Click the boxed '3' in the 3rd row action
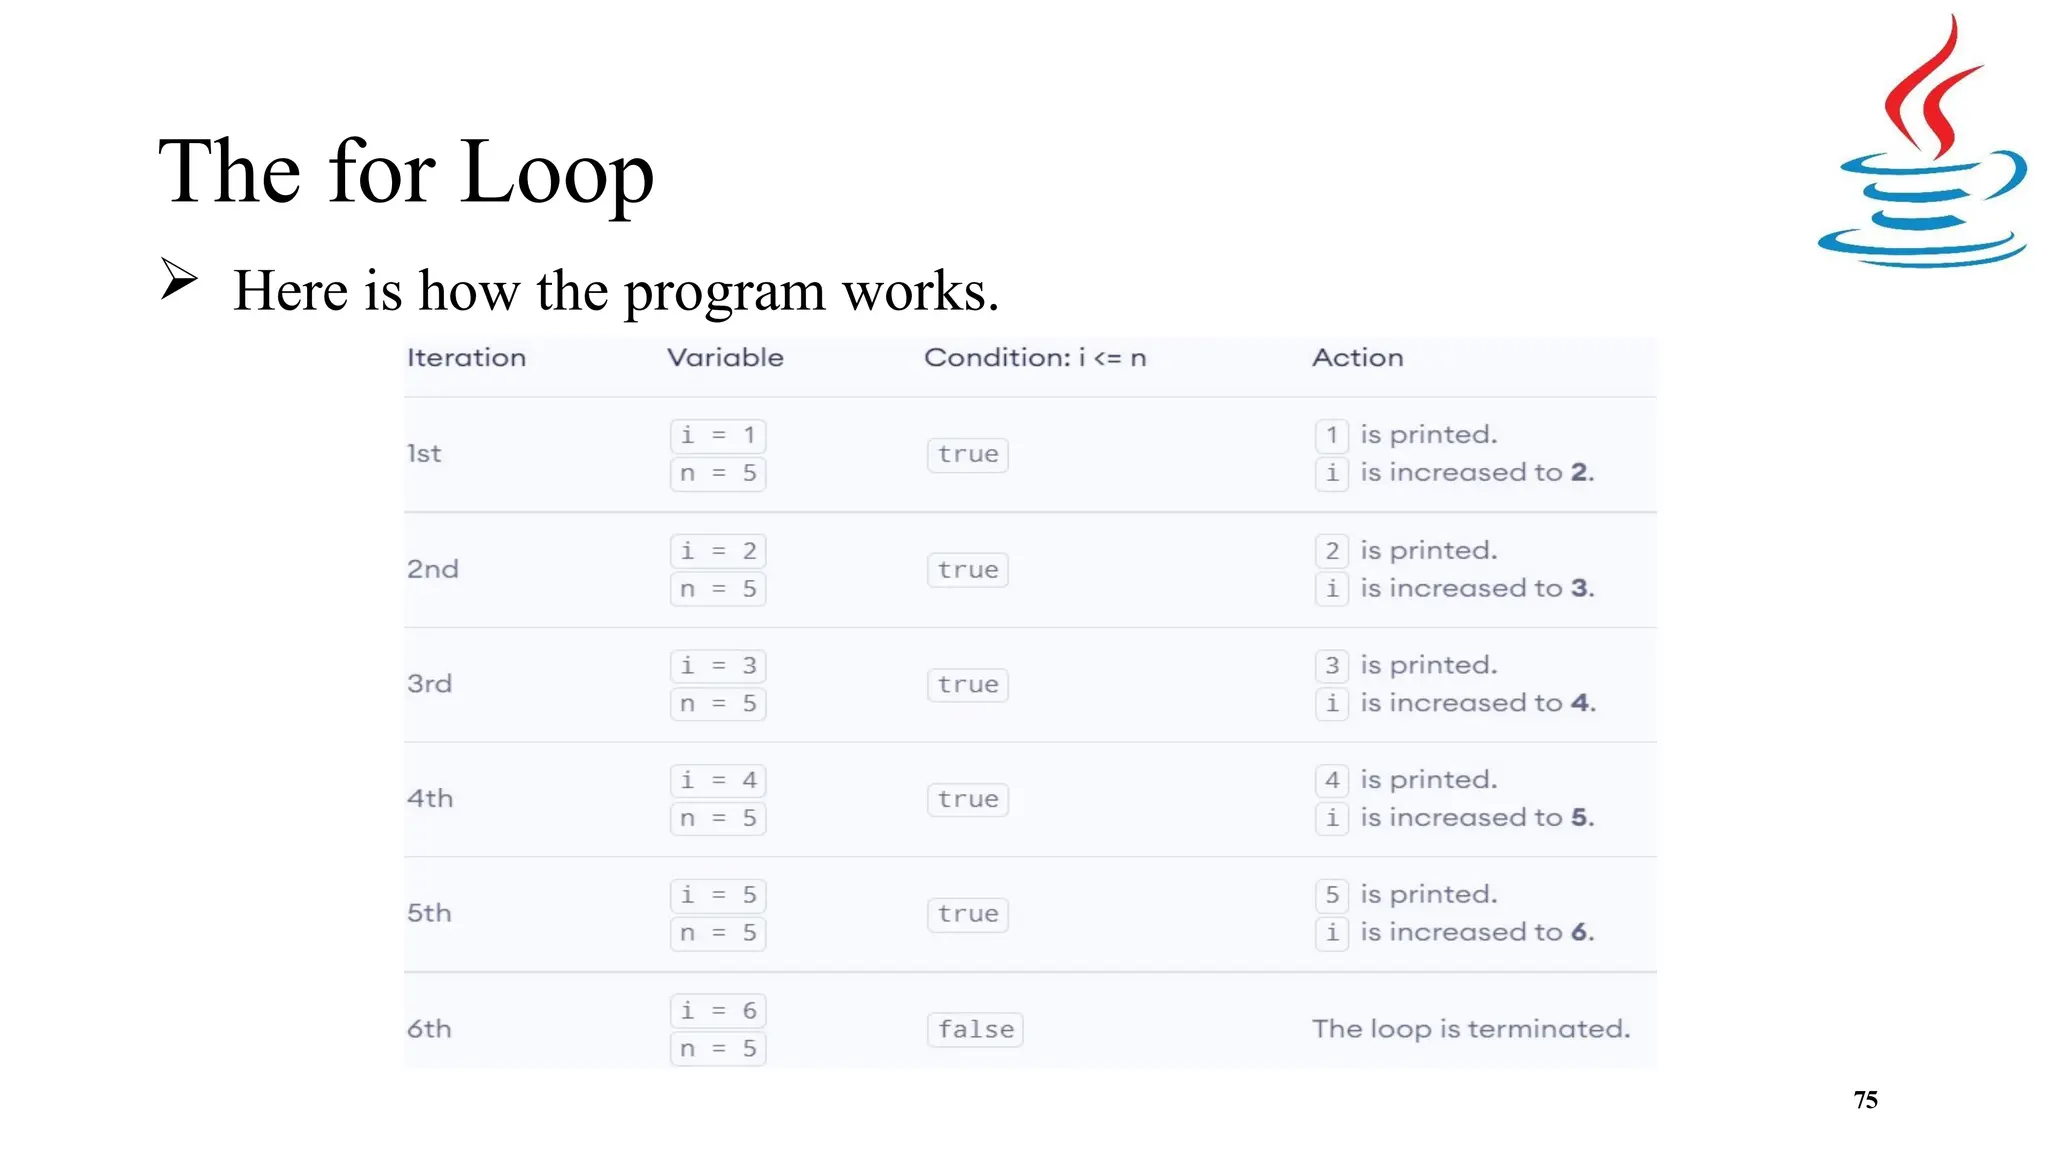This screenshot has width=2048, height=1152. coord(1332,666)
